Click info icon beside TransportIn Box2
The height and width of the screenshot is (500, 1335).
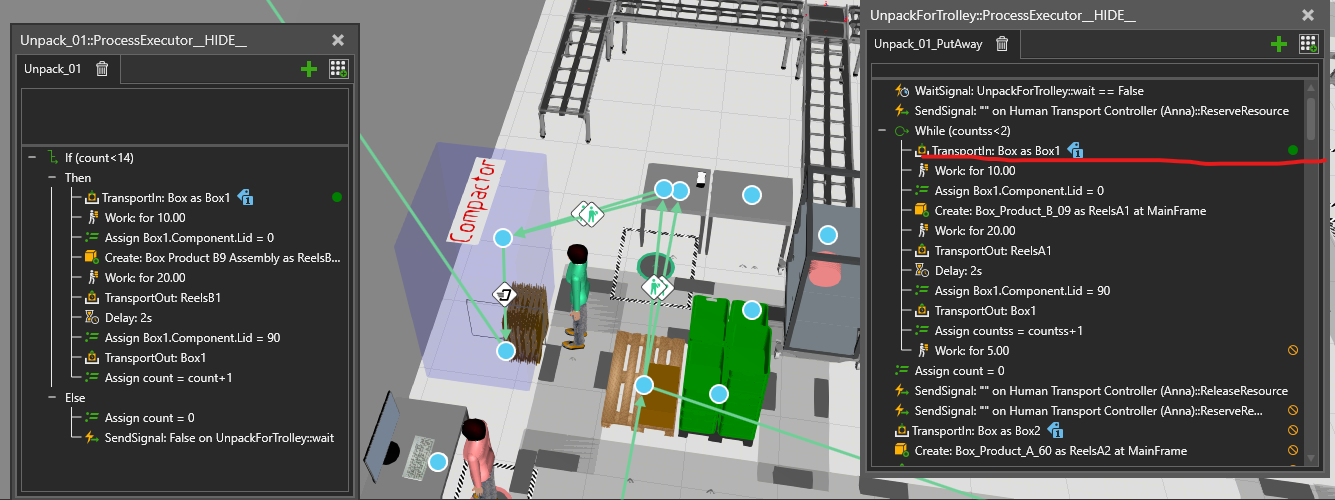coord(1054,431)
